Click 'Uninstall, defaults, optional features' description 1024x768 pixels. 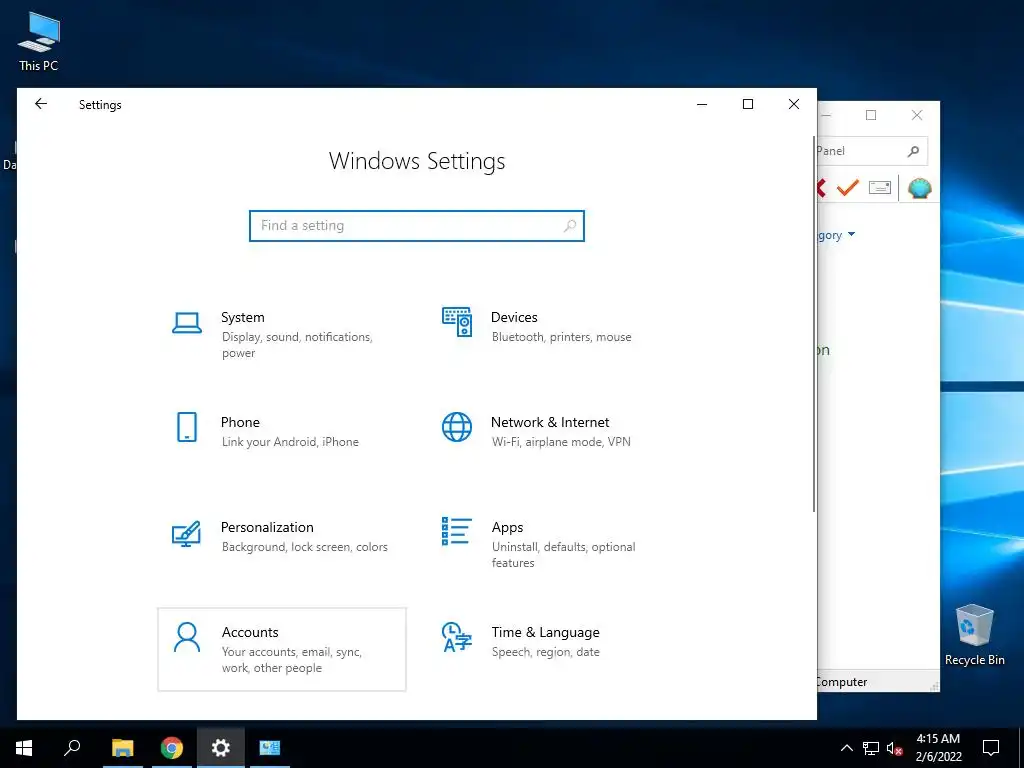click(564, 554)
